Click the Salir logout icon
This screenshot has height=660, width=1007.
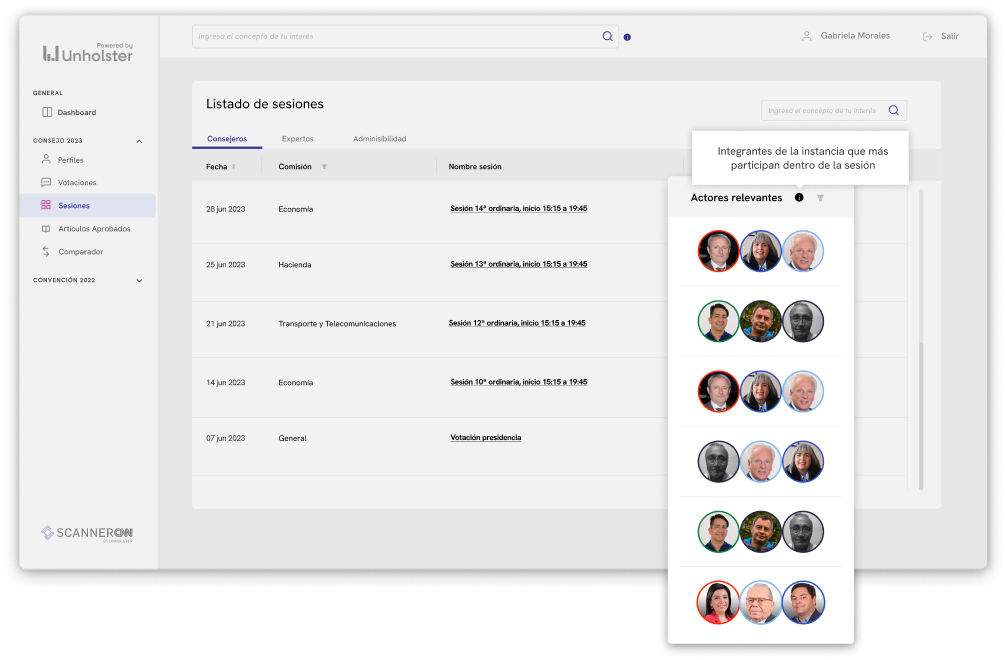tap(927, 36)
